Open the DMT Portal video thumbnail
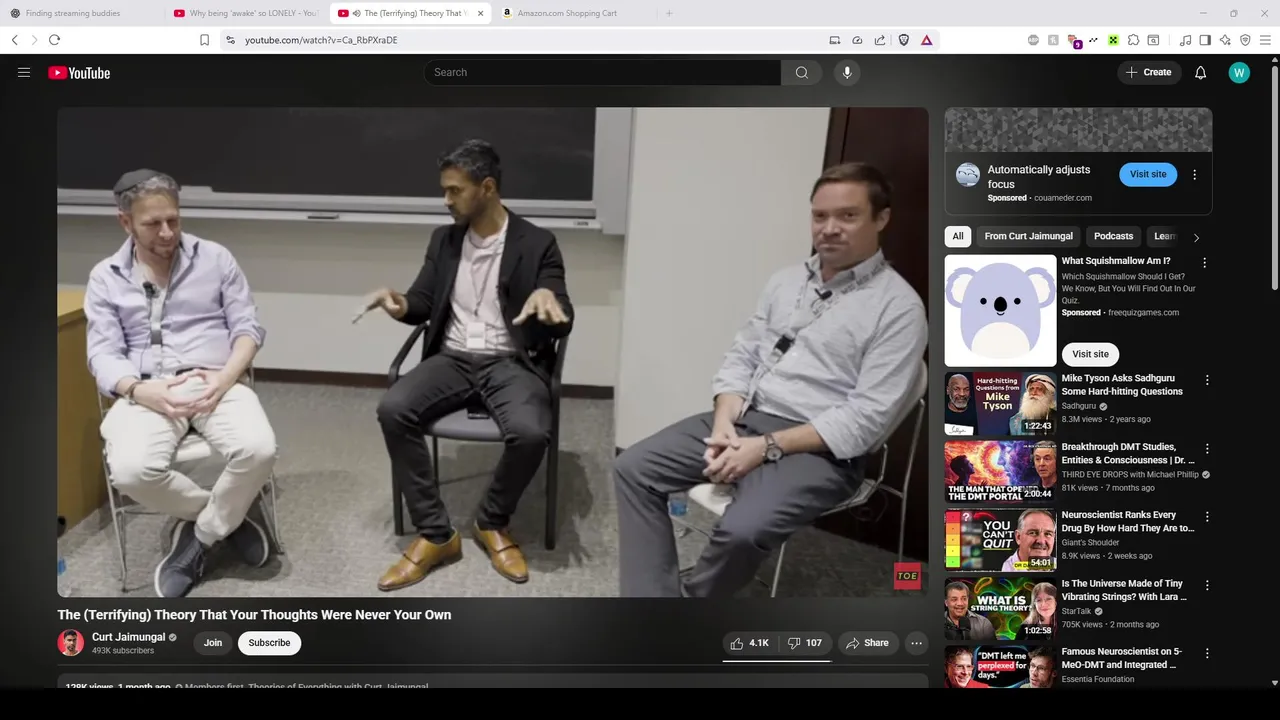The height and width of the screenshot is (720, 1280). click(x=1000, y=471)
